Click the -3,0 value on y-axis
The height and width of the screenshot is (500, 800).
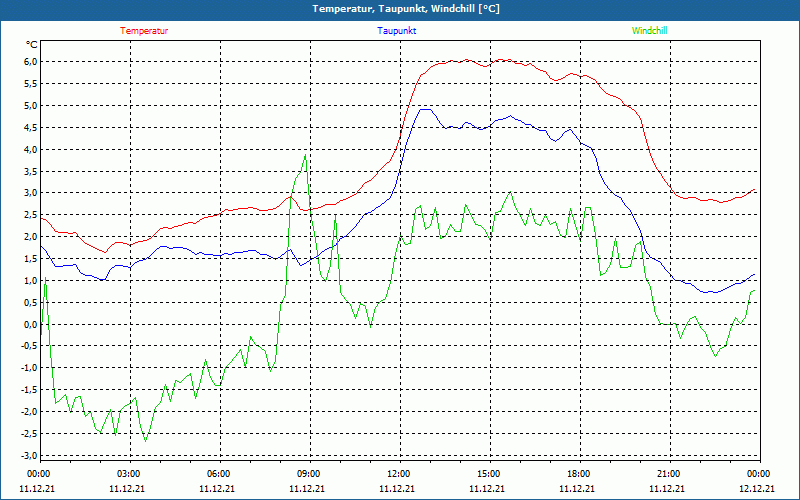[30, 456]
